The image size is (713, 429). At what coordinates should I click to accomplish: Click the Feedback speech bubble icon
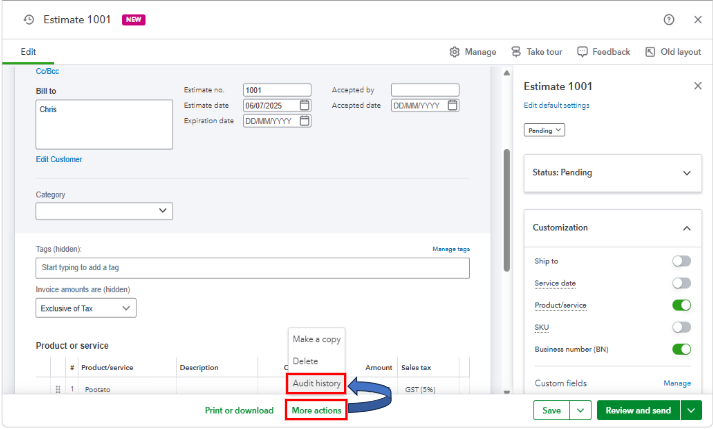tap(582, 52)
